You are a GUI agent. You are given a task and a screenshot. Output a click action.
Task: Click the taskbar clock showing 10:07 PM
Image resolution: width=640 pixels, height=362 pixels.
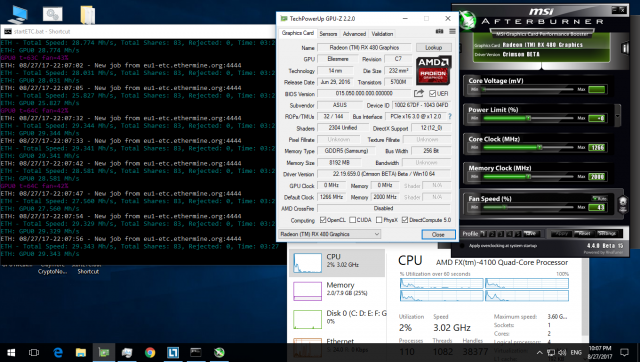pos(600,352)
